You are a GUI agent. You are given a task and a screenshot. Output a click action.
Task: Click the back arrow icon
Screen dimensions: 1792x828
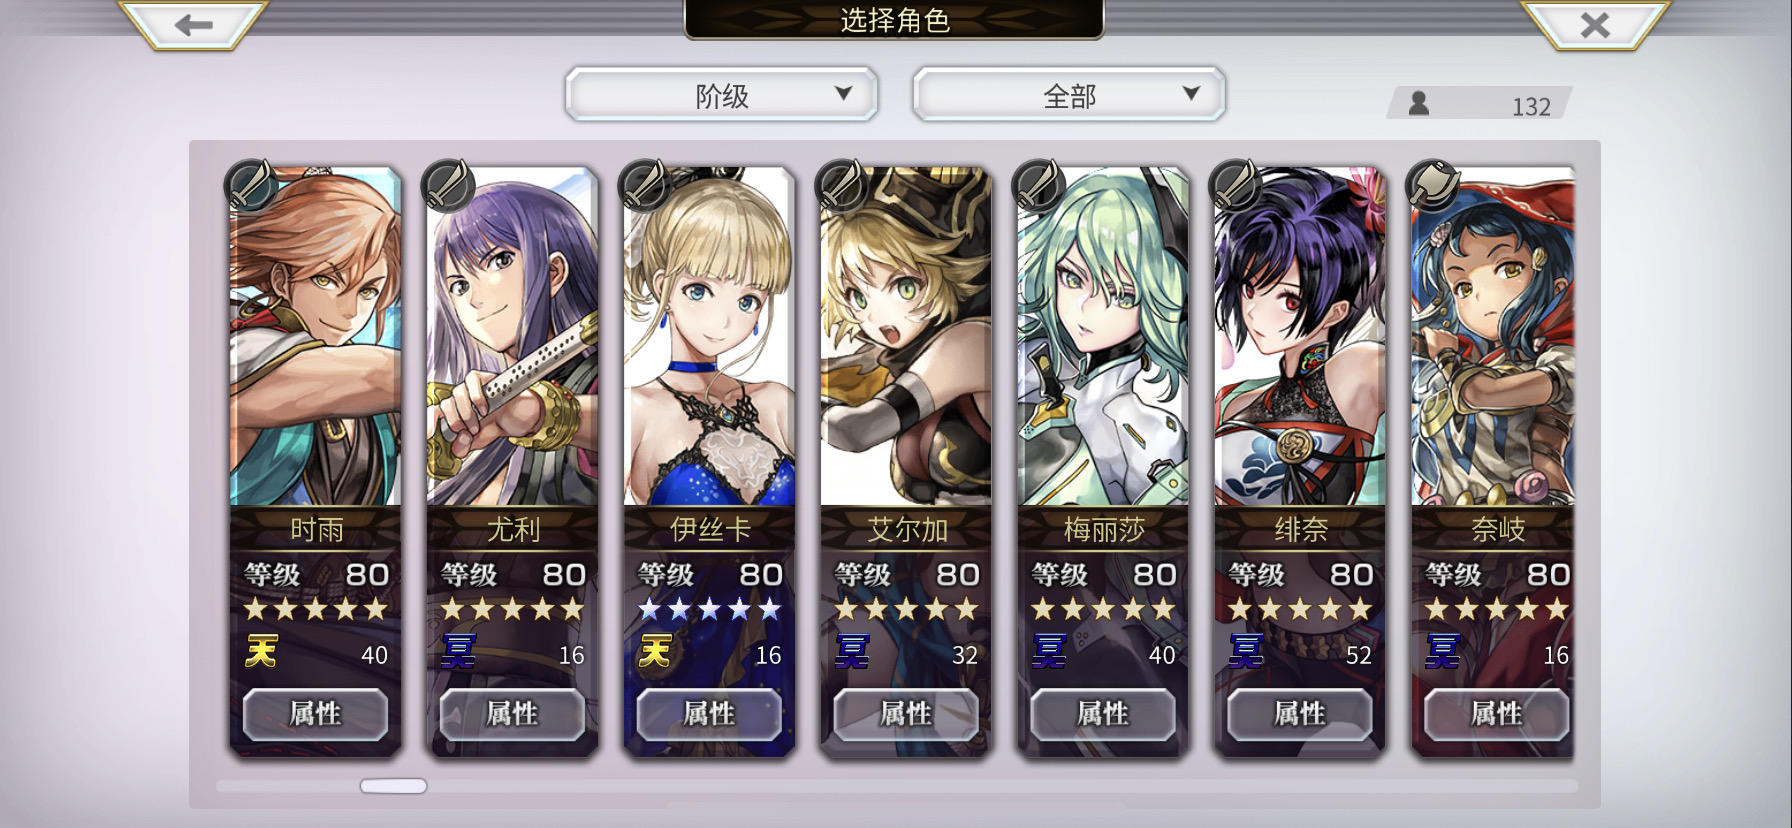pyautogui.click(x=193, y=24)
